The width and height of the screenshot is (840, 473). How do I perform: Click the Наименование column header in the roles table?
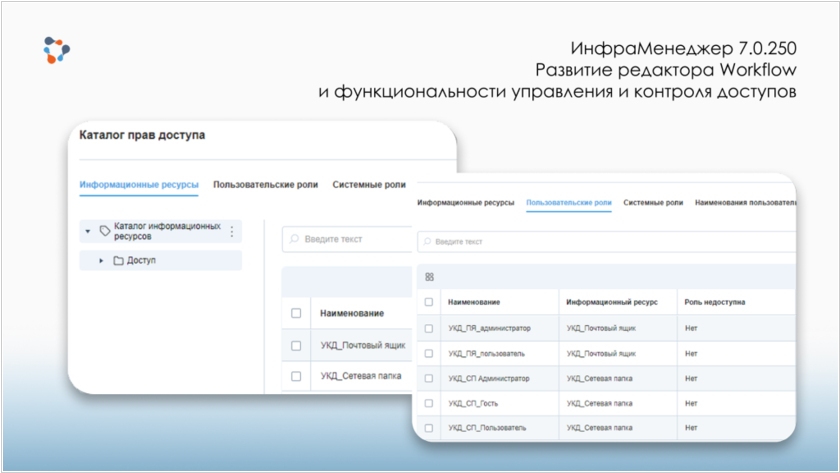474,302
